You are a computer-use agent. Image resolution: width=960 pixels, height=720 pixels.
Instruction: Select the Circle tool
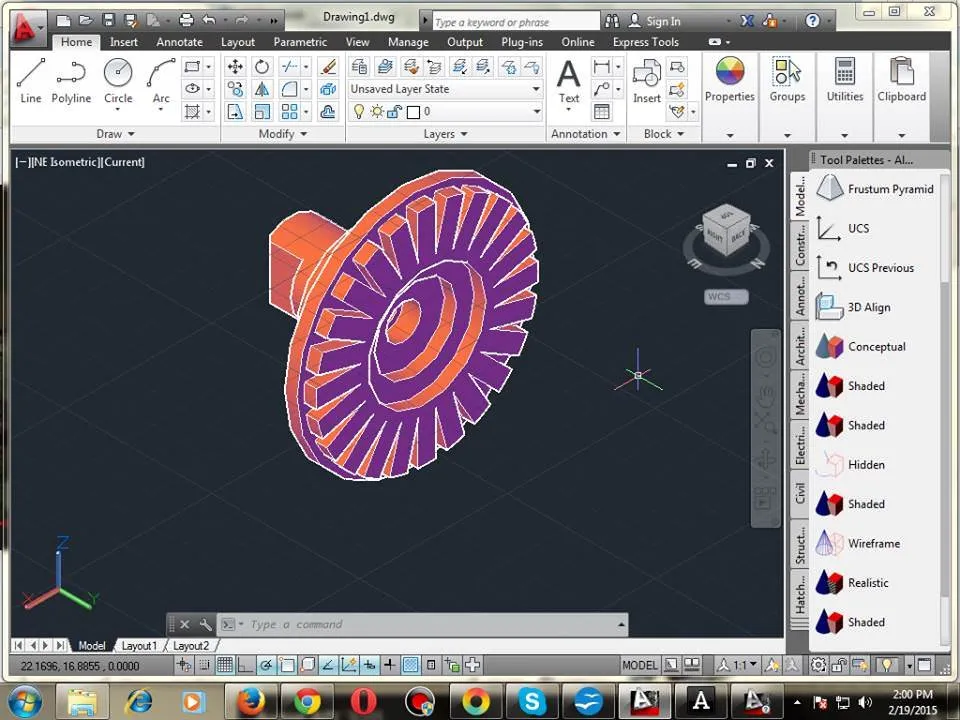click(118, 80)
